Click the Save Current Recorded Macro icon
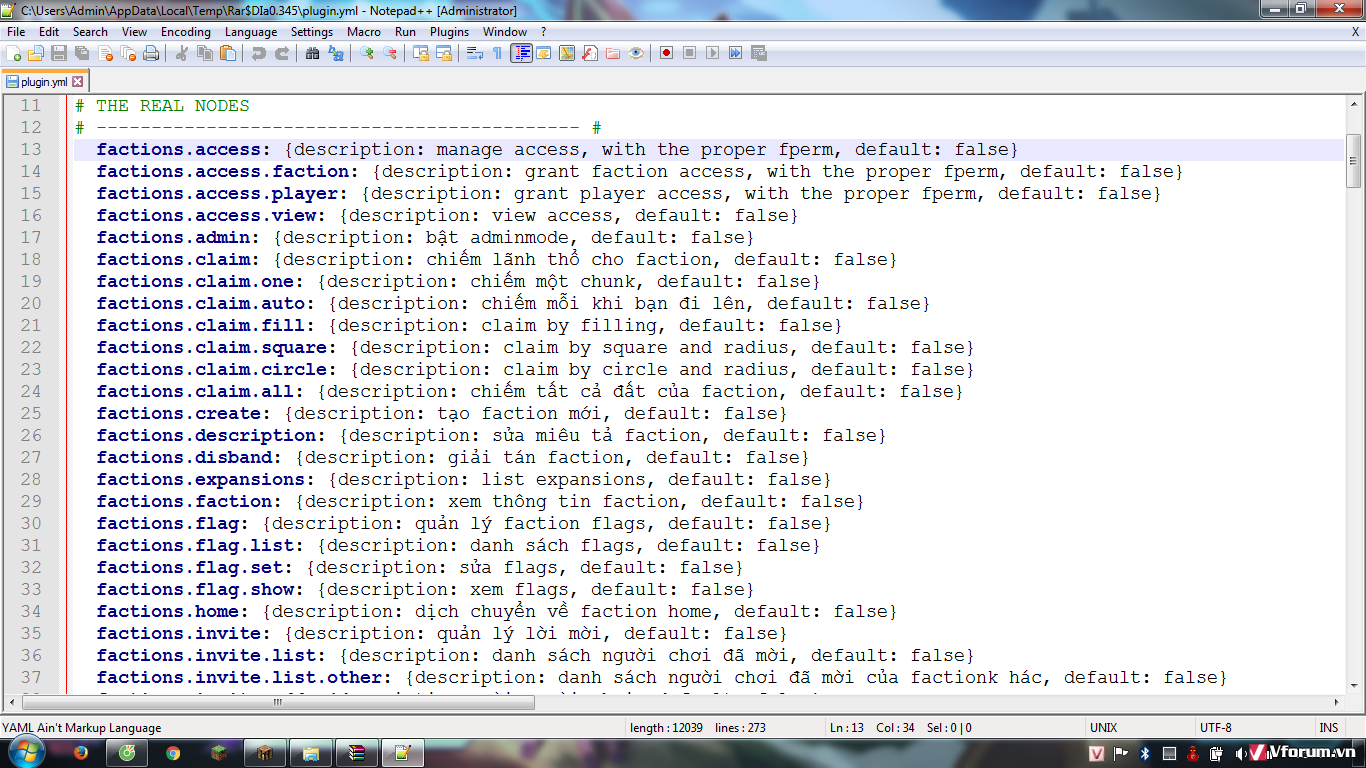The height and width of the screenshot is (768, 1366). coord(759,53)
